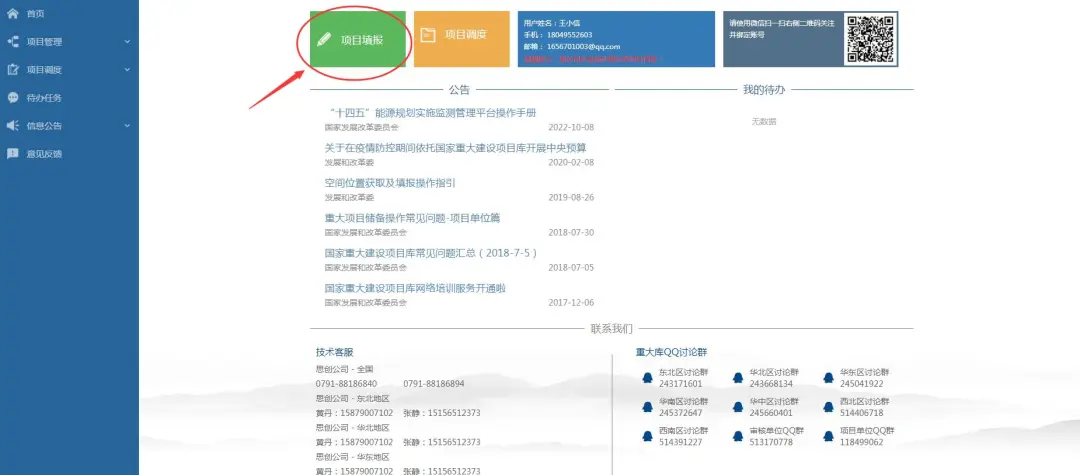Open 意见反馈 in the sidebar menu
Image resolution: width=1080 pixels, height=475 pixels.
point(44,154)
